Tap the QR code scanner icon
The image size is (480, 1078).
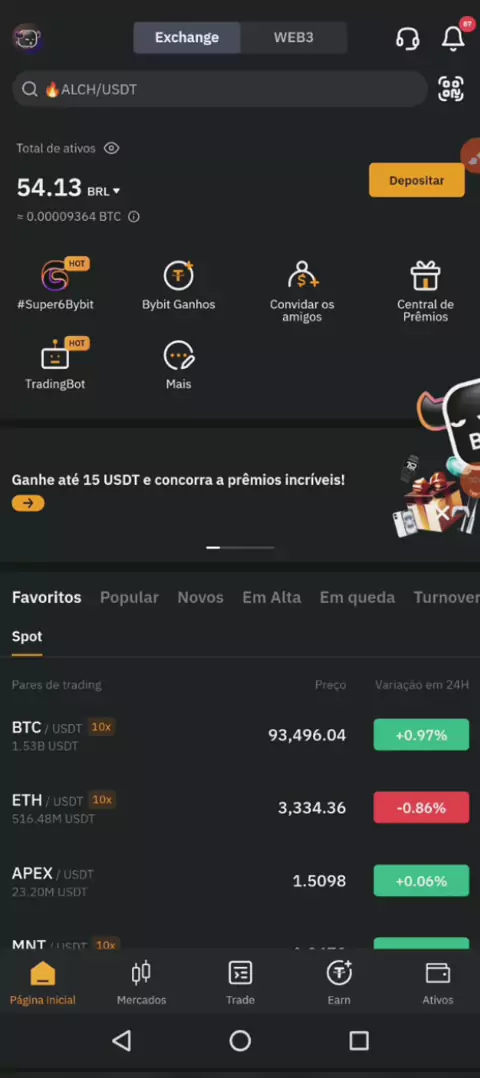tap(451, 89)
